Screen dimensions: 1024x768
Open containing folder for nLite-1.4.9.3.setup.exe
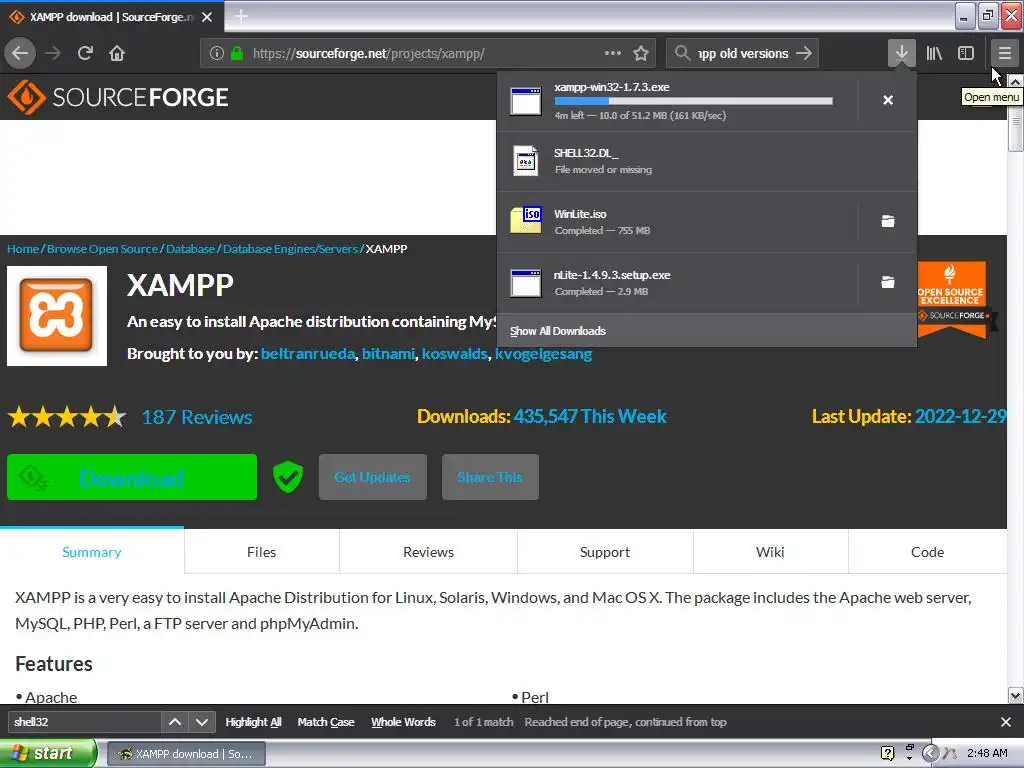[x=888, y=282]
